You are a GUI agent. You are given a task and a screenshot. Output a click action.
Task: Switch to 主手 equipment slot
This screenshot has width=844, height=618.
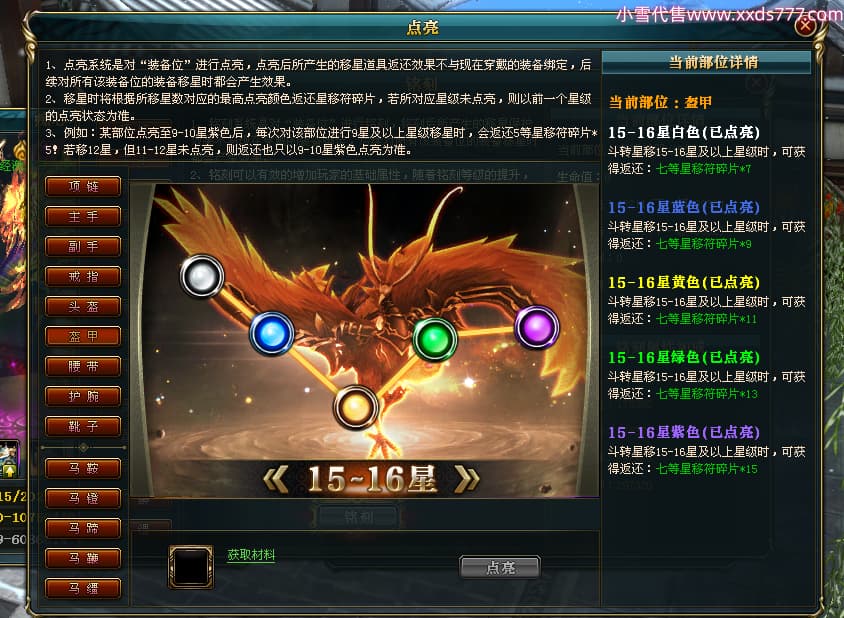click(83, 217)
